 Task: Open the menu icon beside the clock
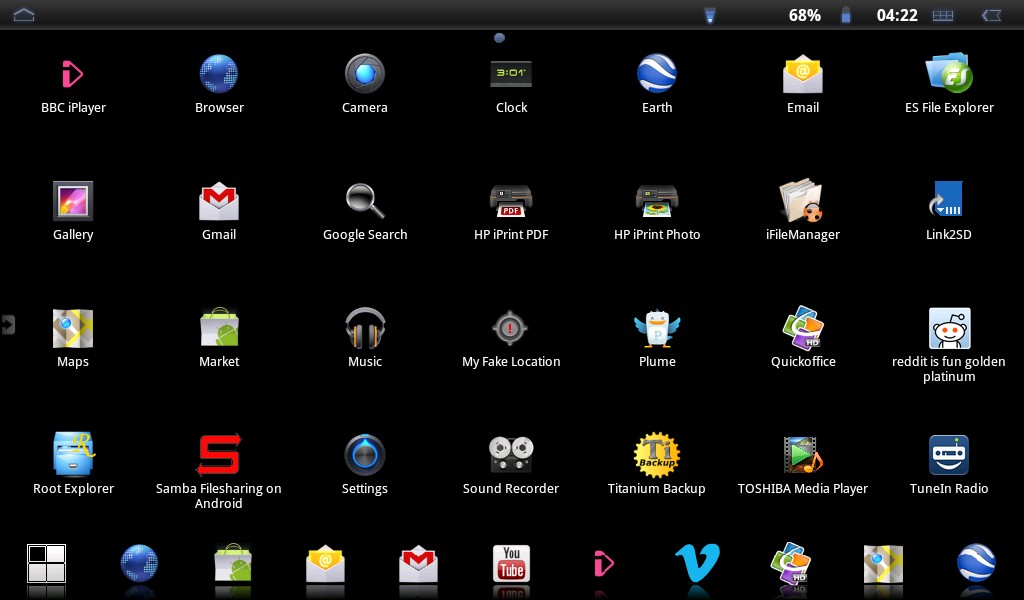click(x=942, y=15)
